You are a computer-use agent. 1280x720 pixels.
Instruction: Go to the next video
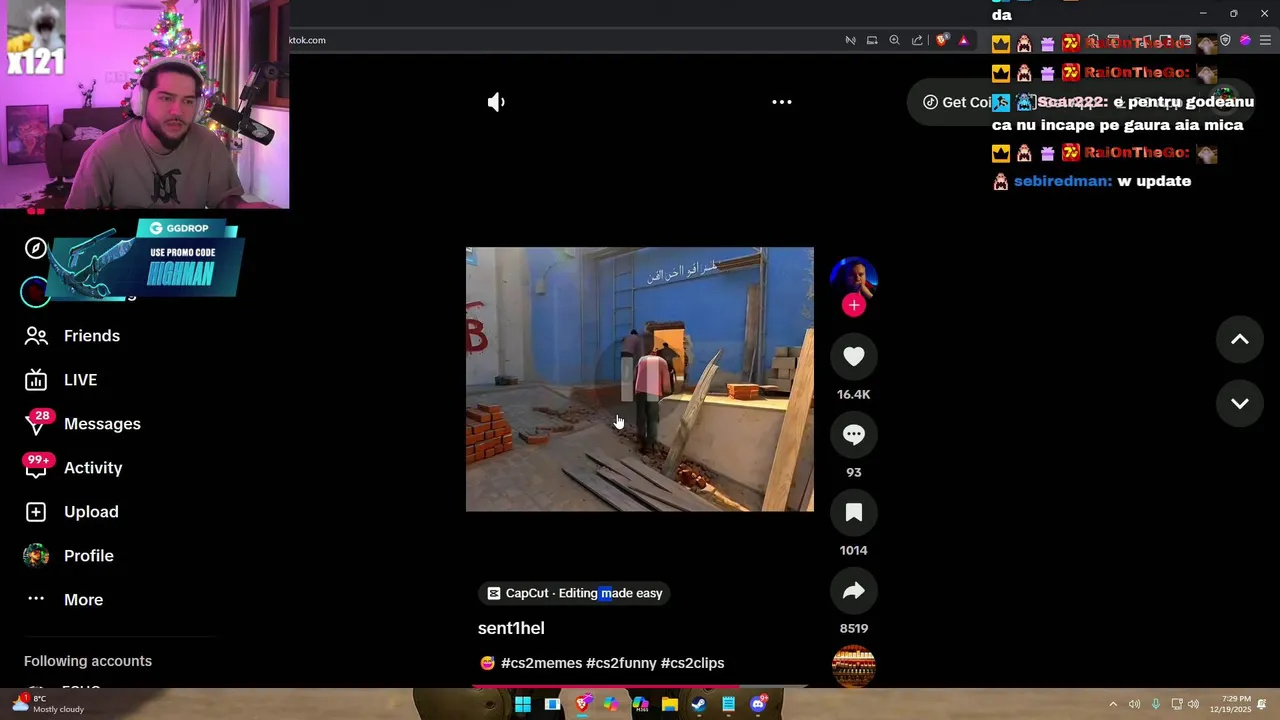1240,403
